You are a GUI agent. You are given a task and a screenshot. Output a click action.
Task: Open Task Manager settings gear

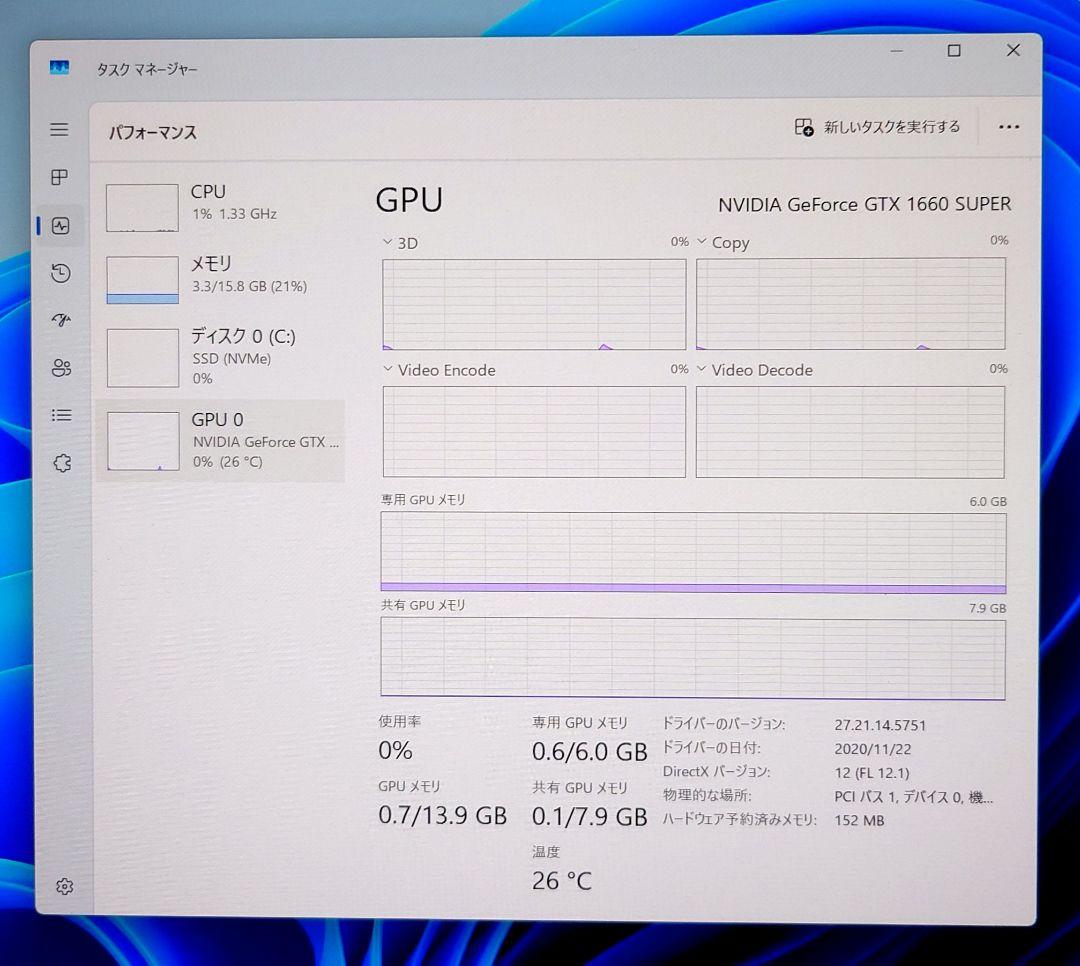click(64, 886)
